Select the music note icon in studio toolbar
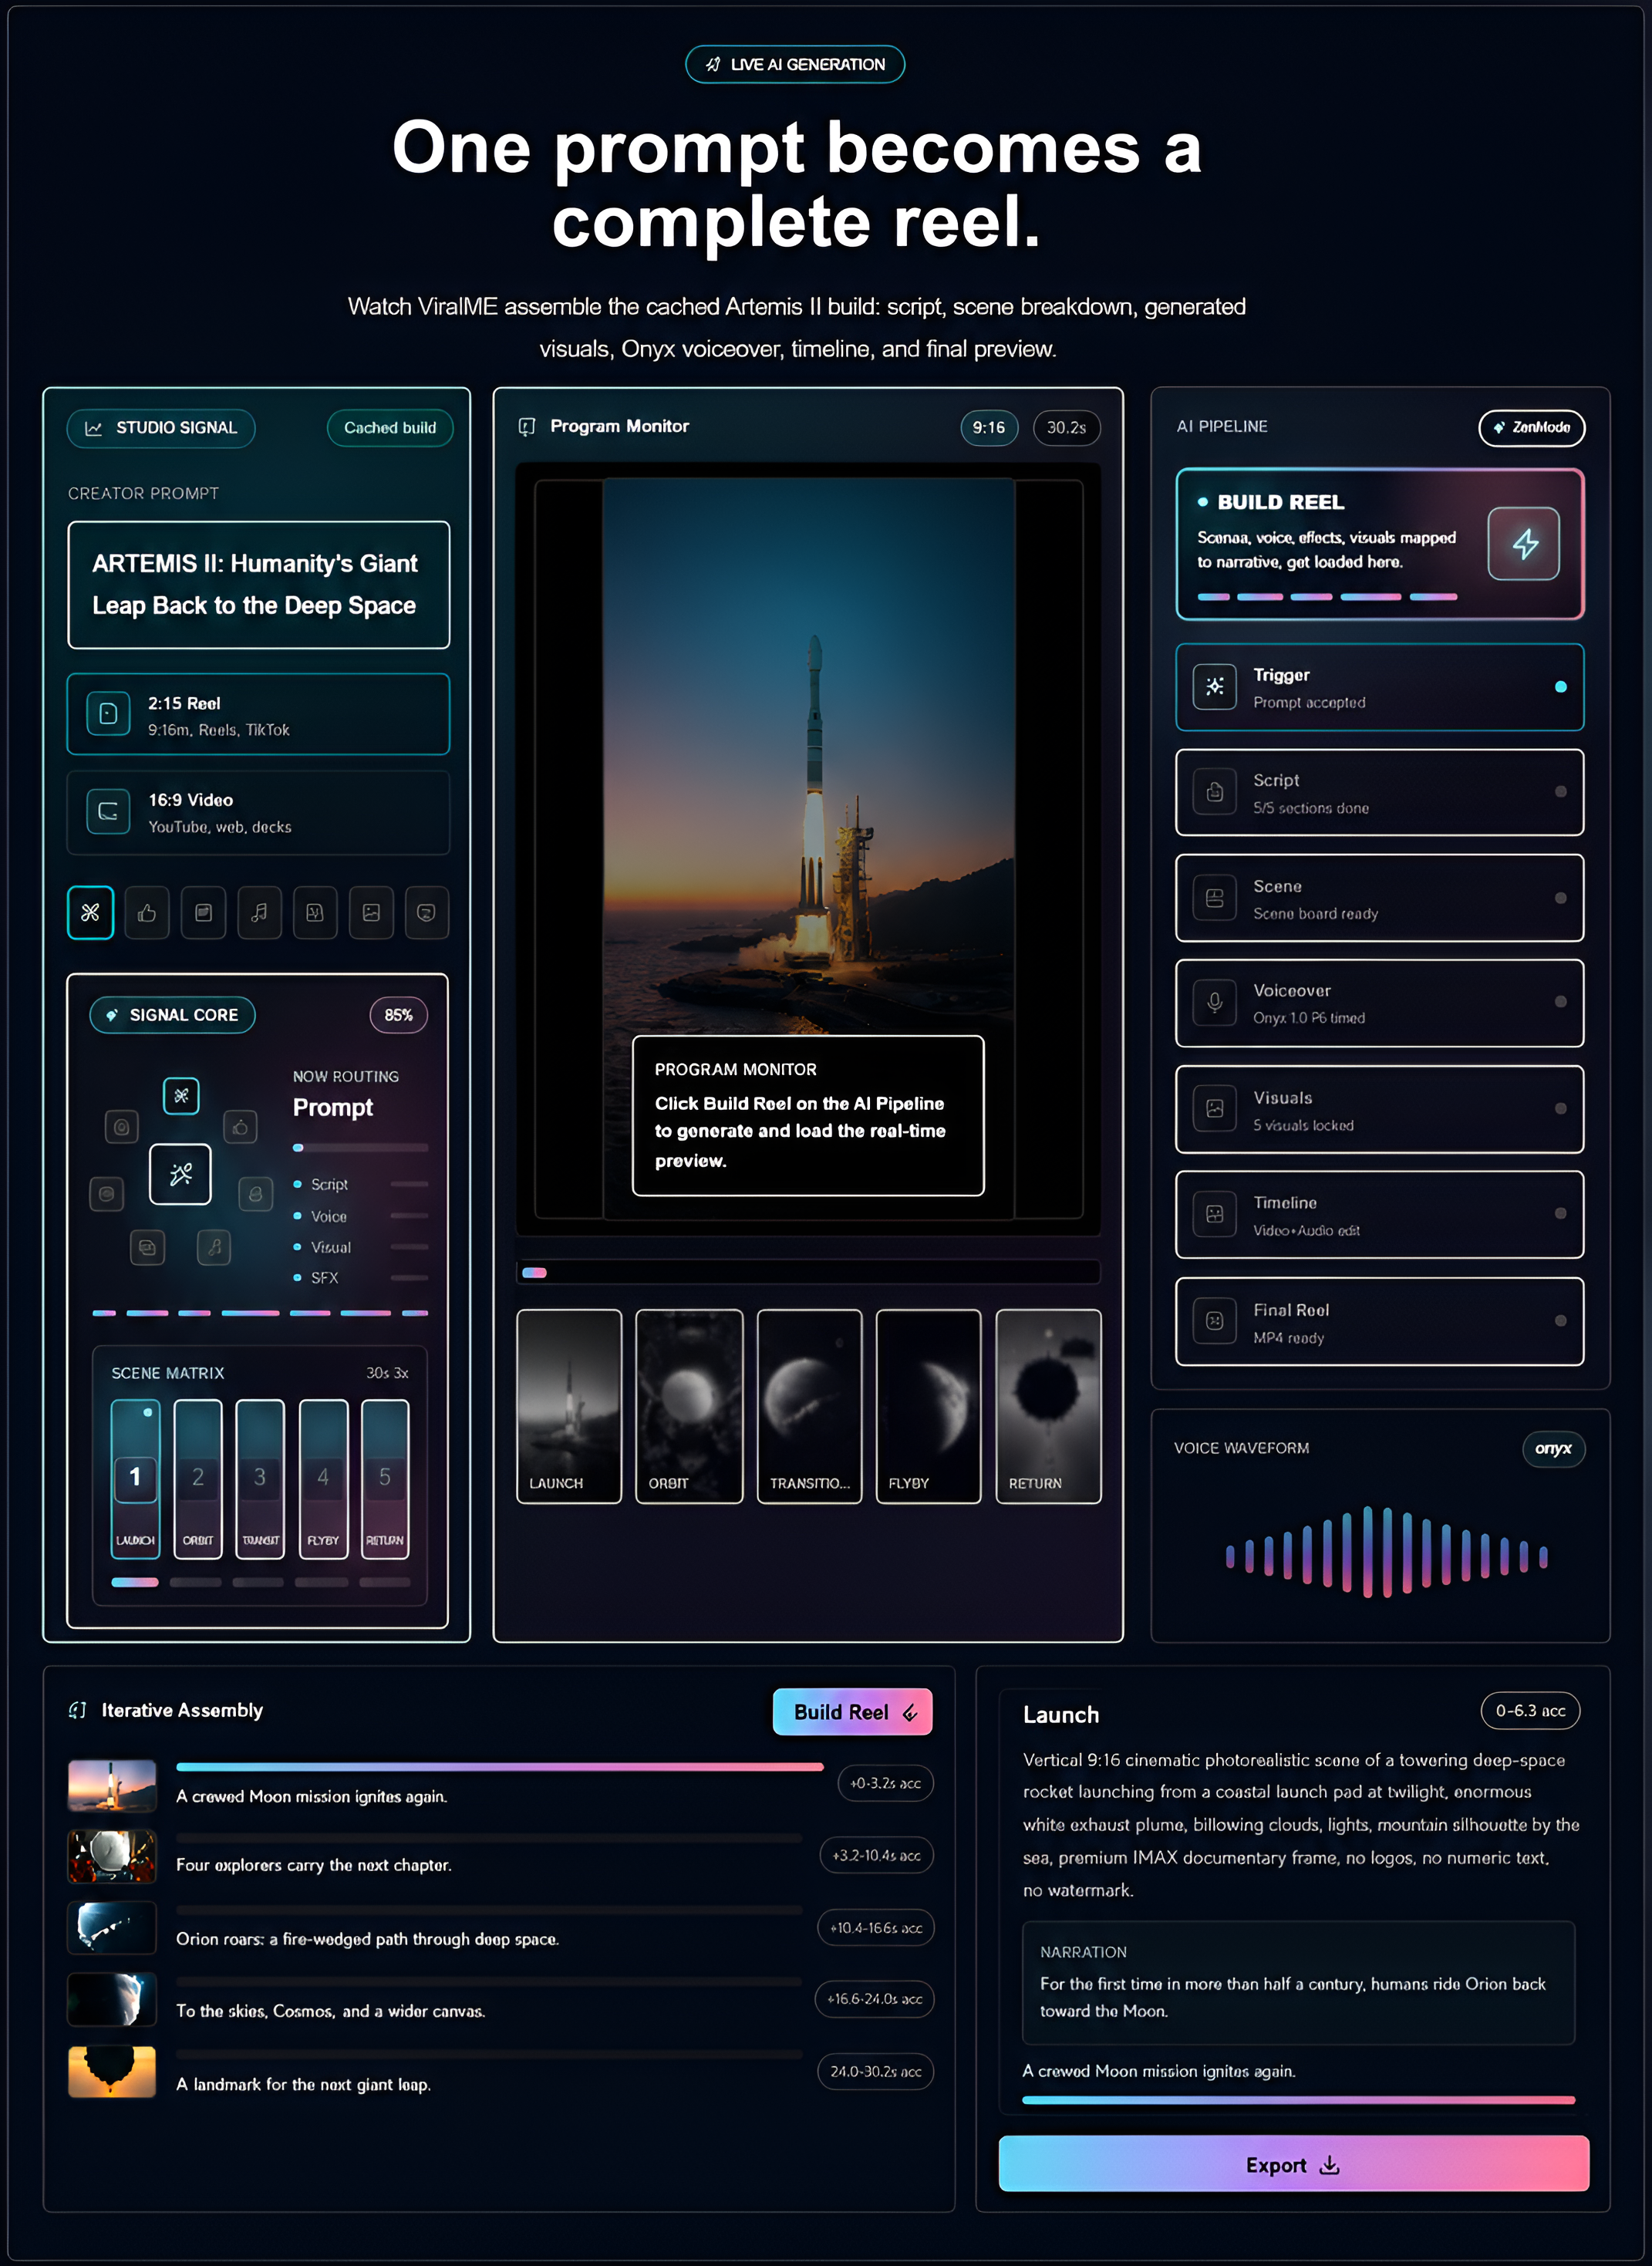This screenshot has height=2266, width=1652. [x=259, y=912]
